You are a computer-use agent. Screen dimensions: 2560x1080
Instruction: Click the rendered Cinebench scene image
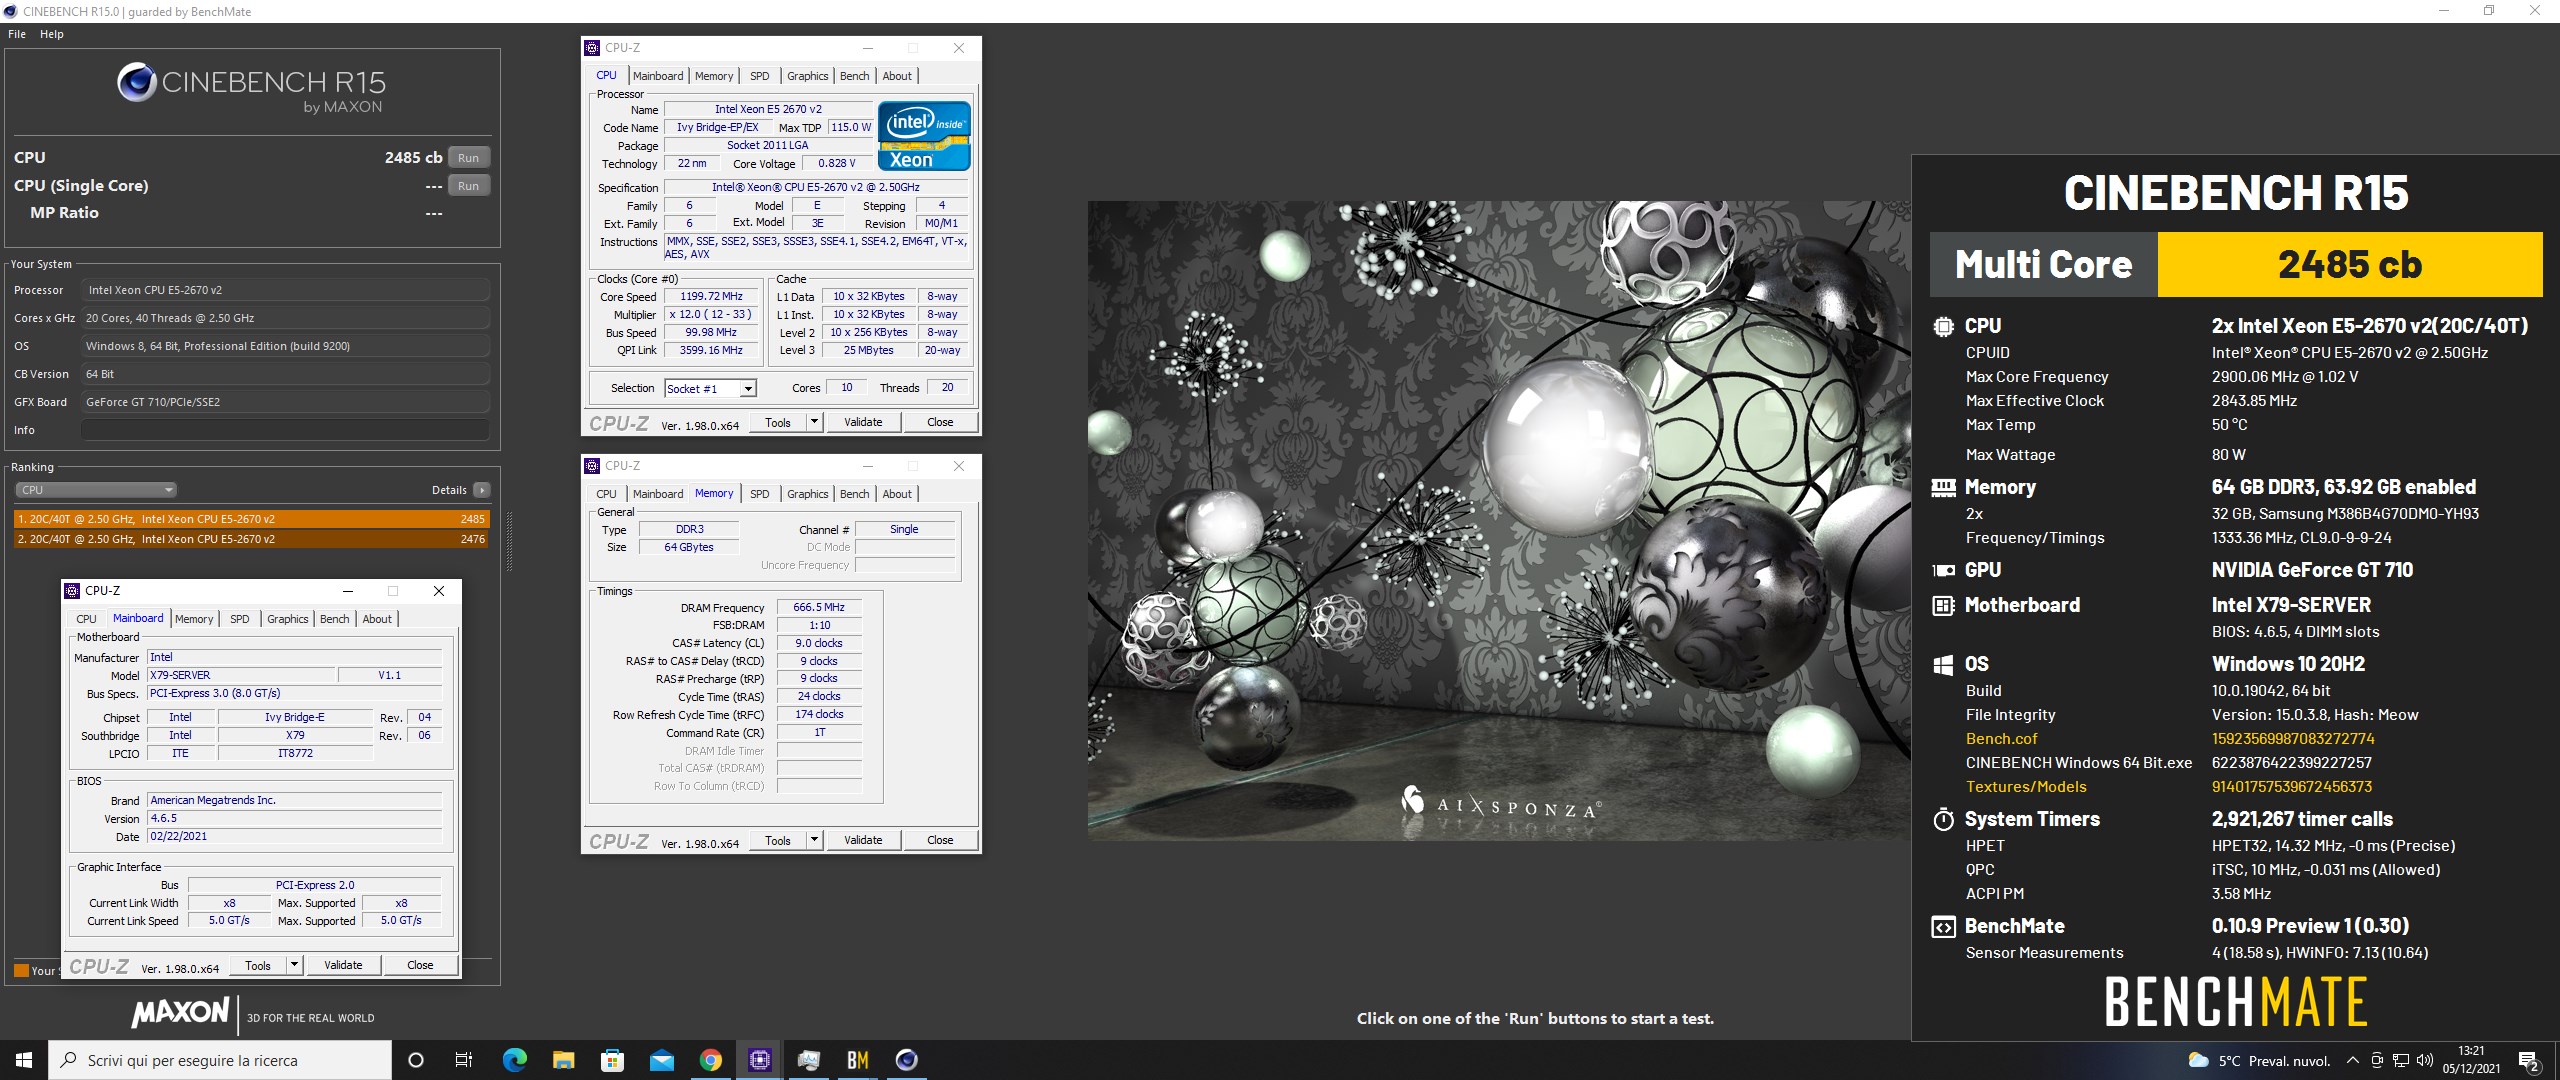pyautogui.click(x=1498, y=520)
